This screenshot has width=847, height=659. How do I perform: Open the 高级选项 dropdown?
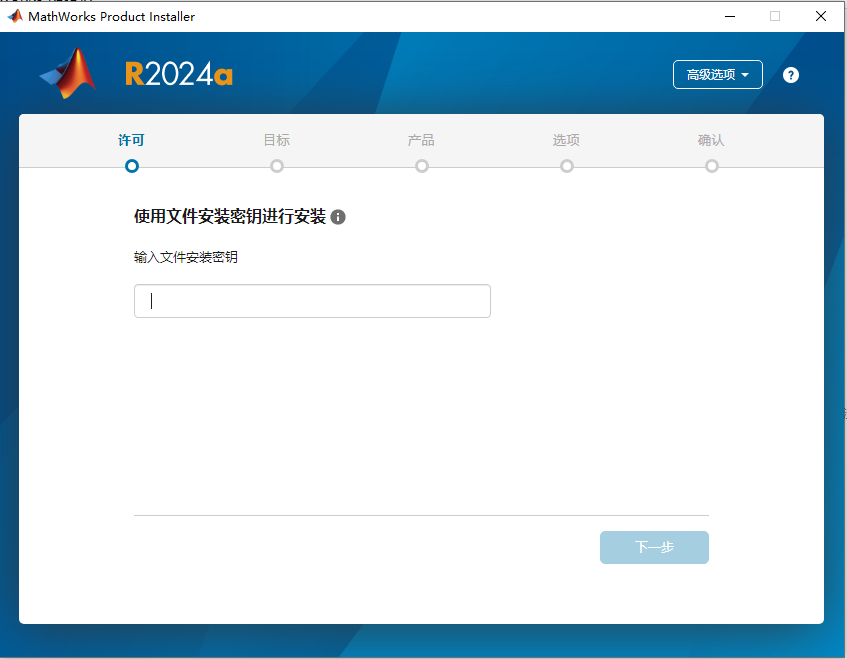717,75
